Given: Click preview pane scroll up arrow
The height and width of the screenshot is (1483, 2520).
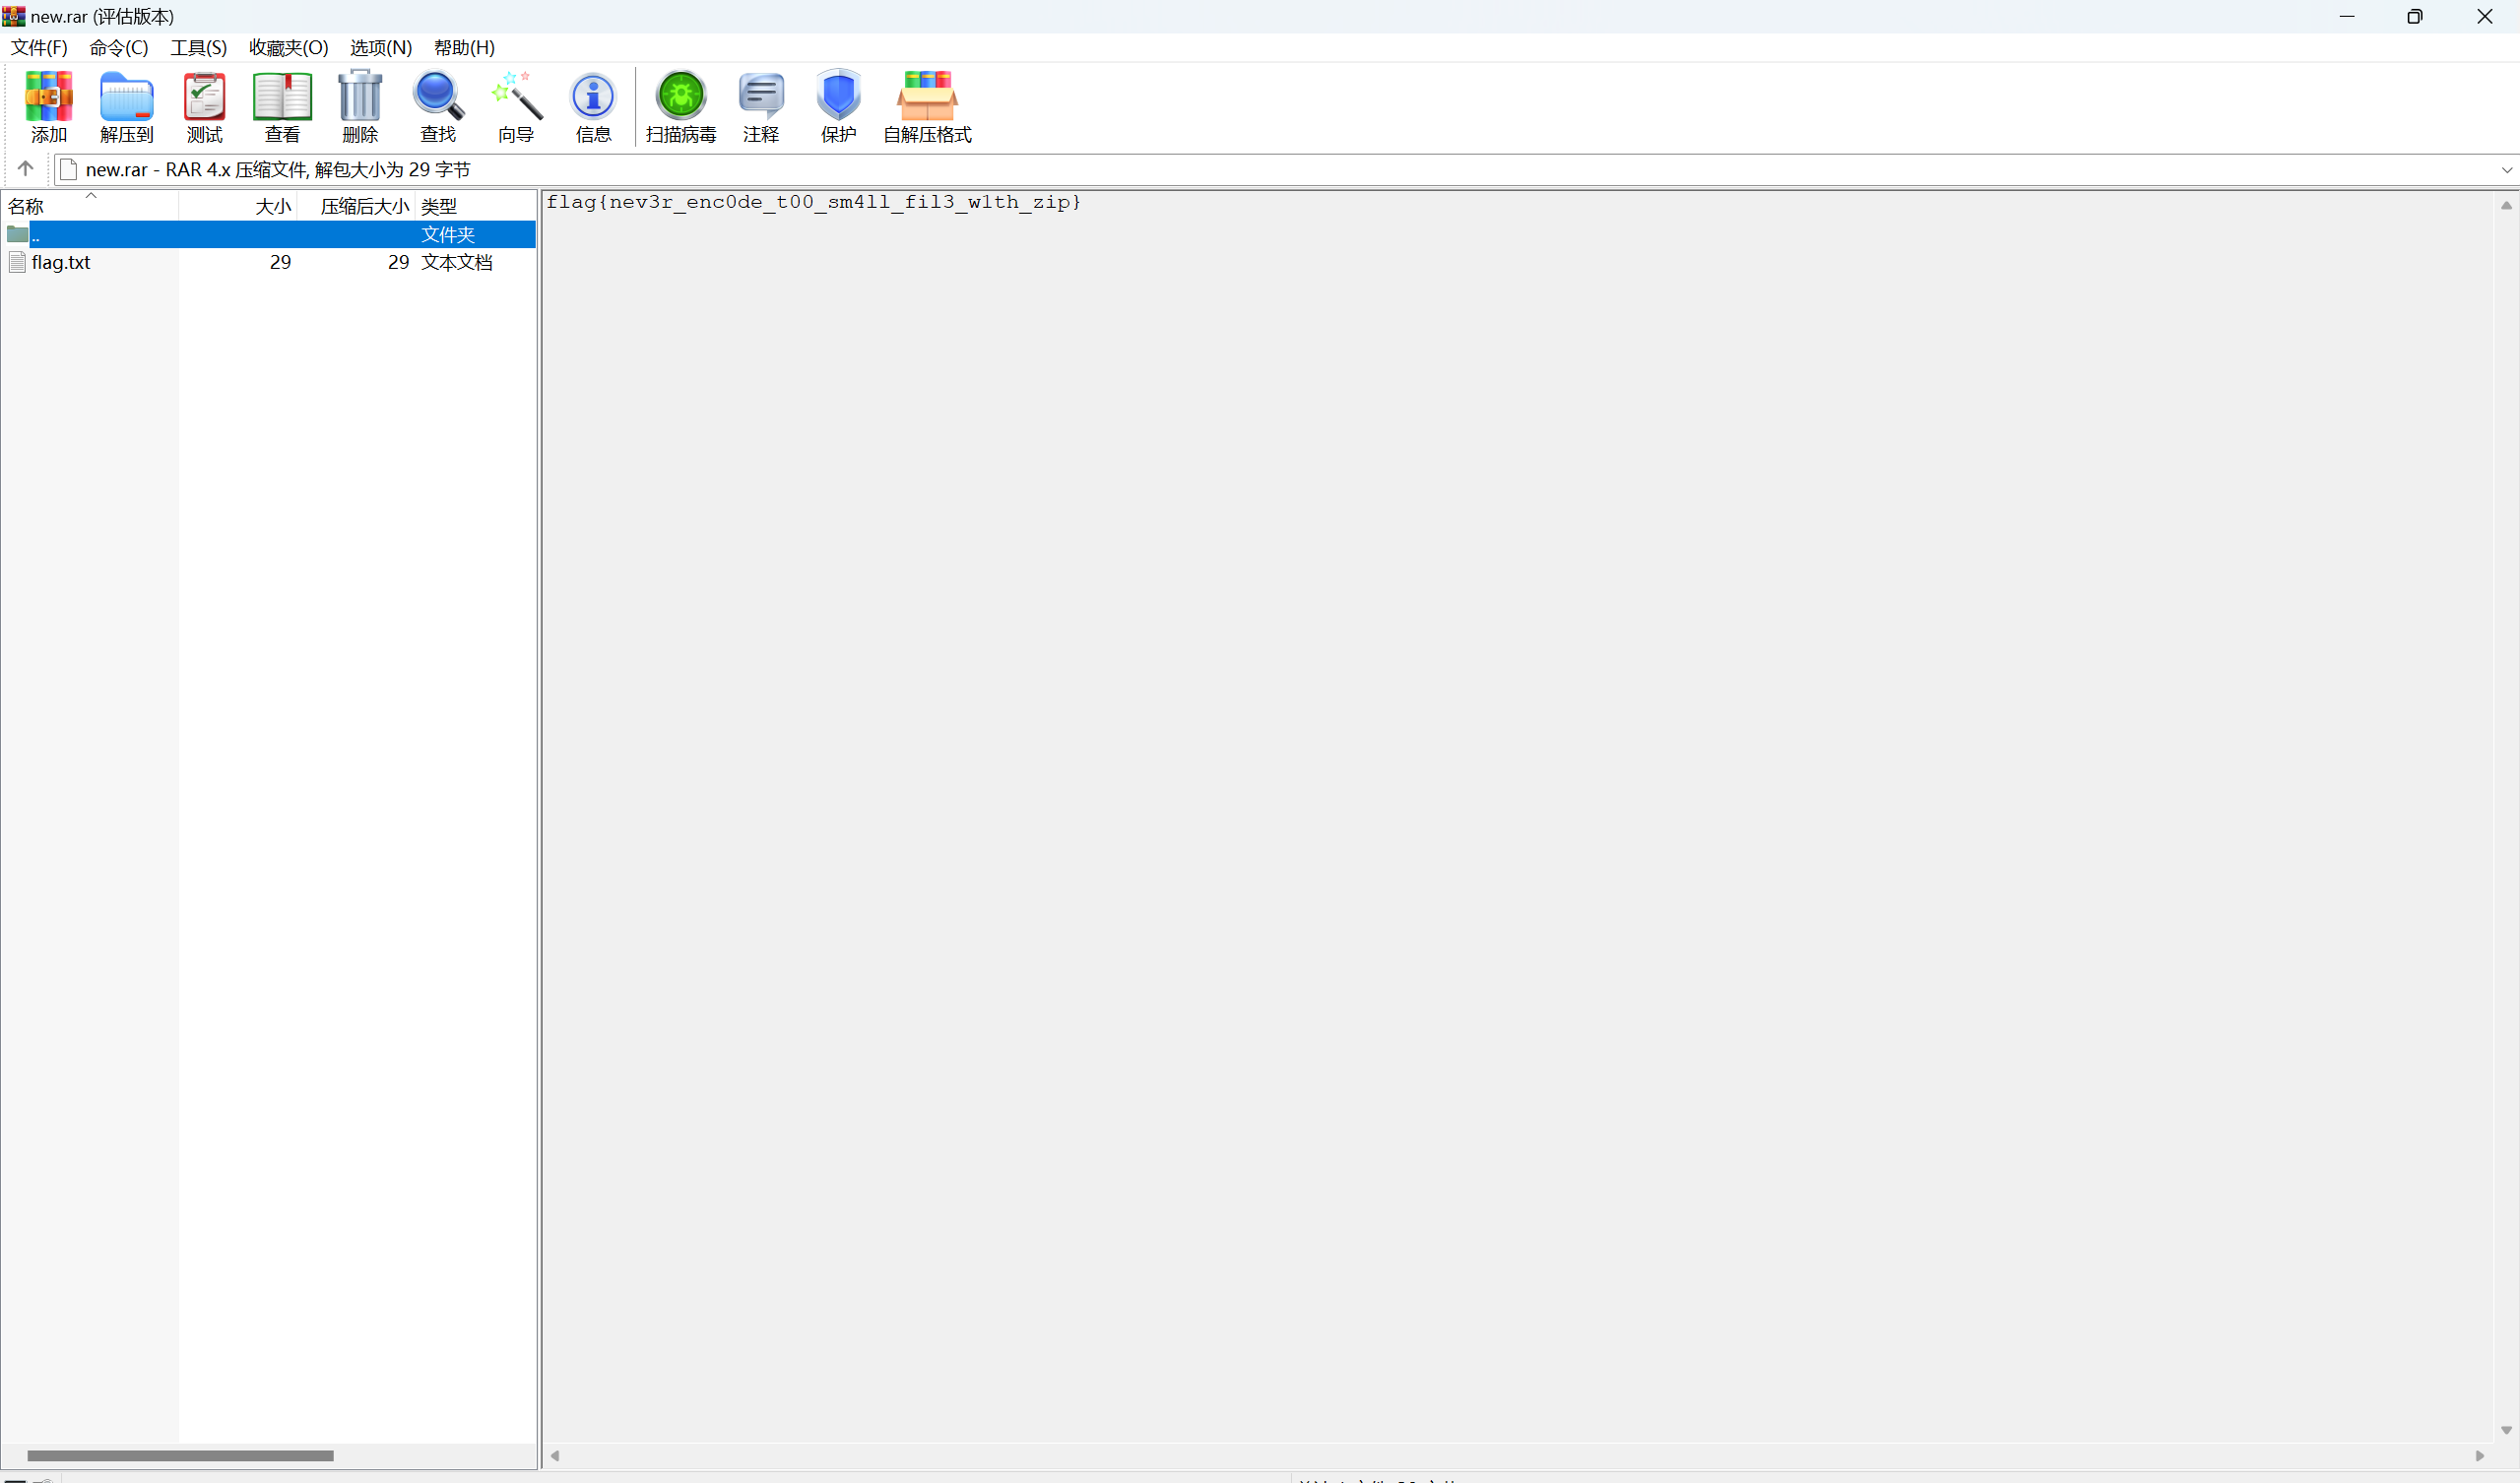Looking at the screenshot, I should [x=2506, y=205].
